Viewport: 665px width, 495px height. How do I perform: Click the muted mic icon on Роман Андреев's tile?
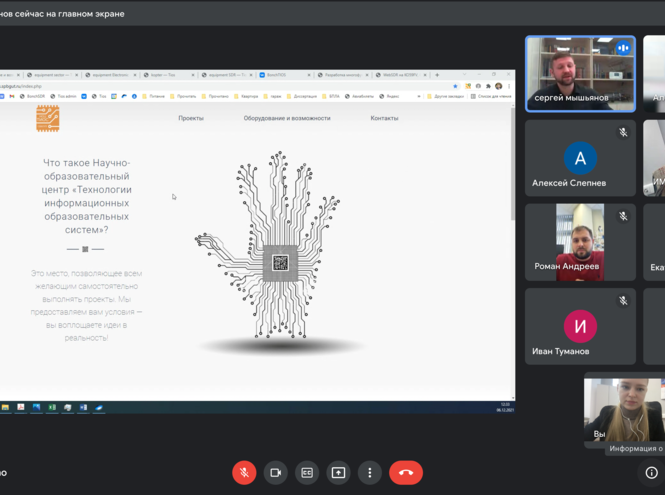[623, 216]
